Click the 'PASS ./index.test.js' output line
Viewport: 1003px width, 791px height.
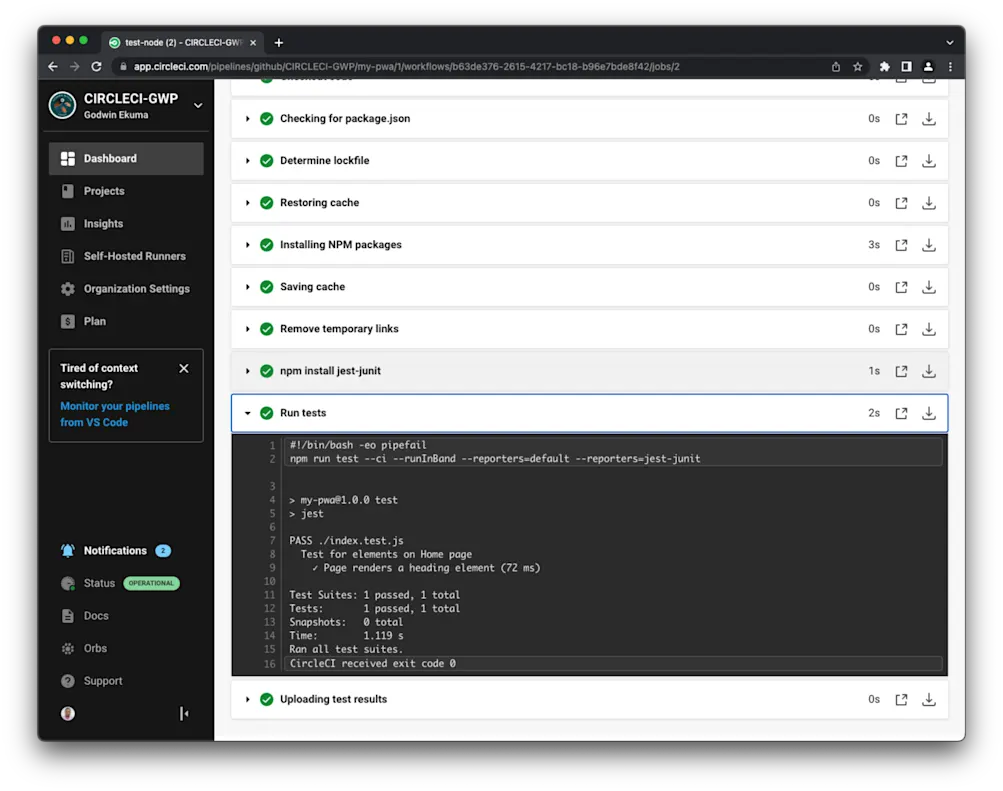coord(346,541)
